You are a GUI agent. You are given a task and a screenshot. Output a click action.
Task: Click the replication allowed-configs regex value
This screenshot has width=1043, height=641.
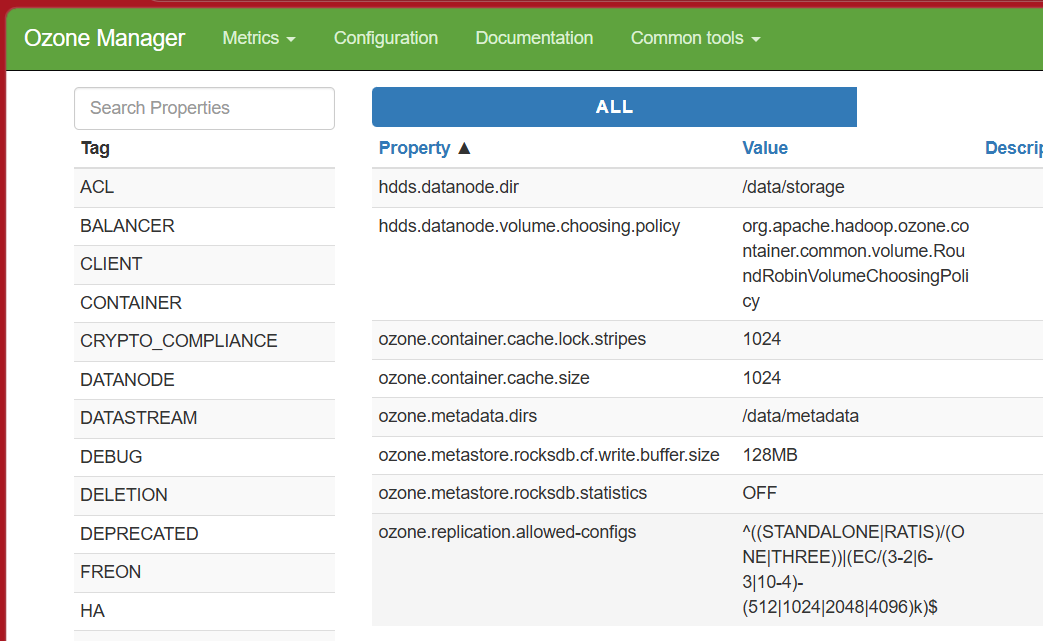853,570
